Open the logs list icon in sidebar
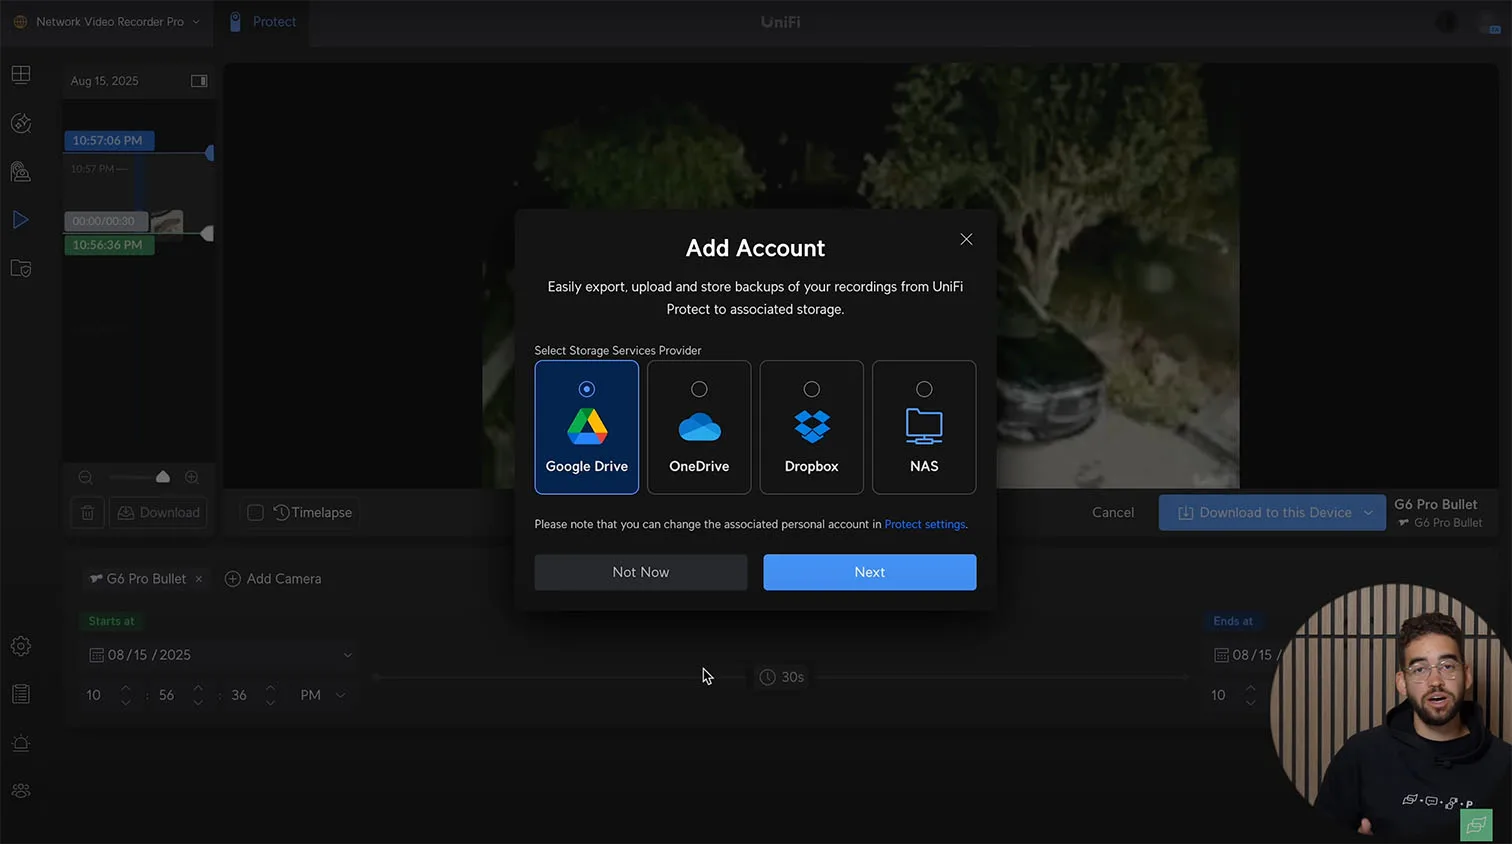This screenshot has height=844, width=1512. point(21,694)
